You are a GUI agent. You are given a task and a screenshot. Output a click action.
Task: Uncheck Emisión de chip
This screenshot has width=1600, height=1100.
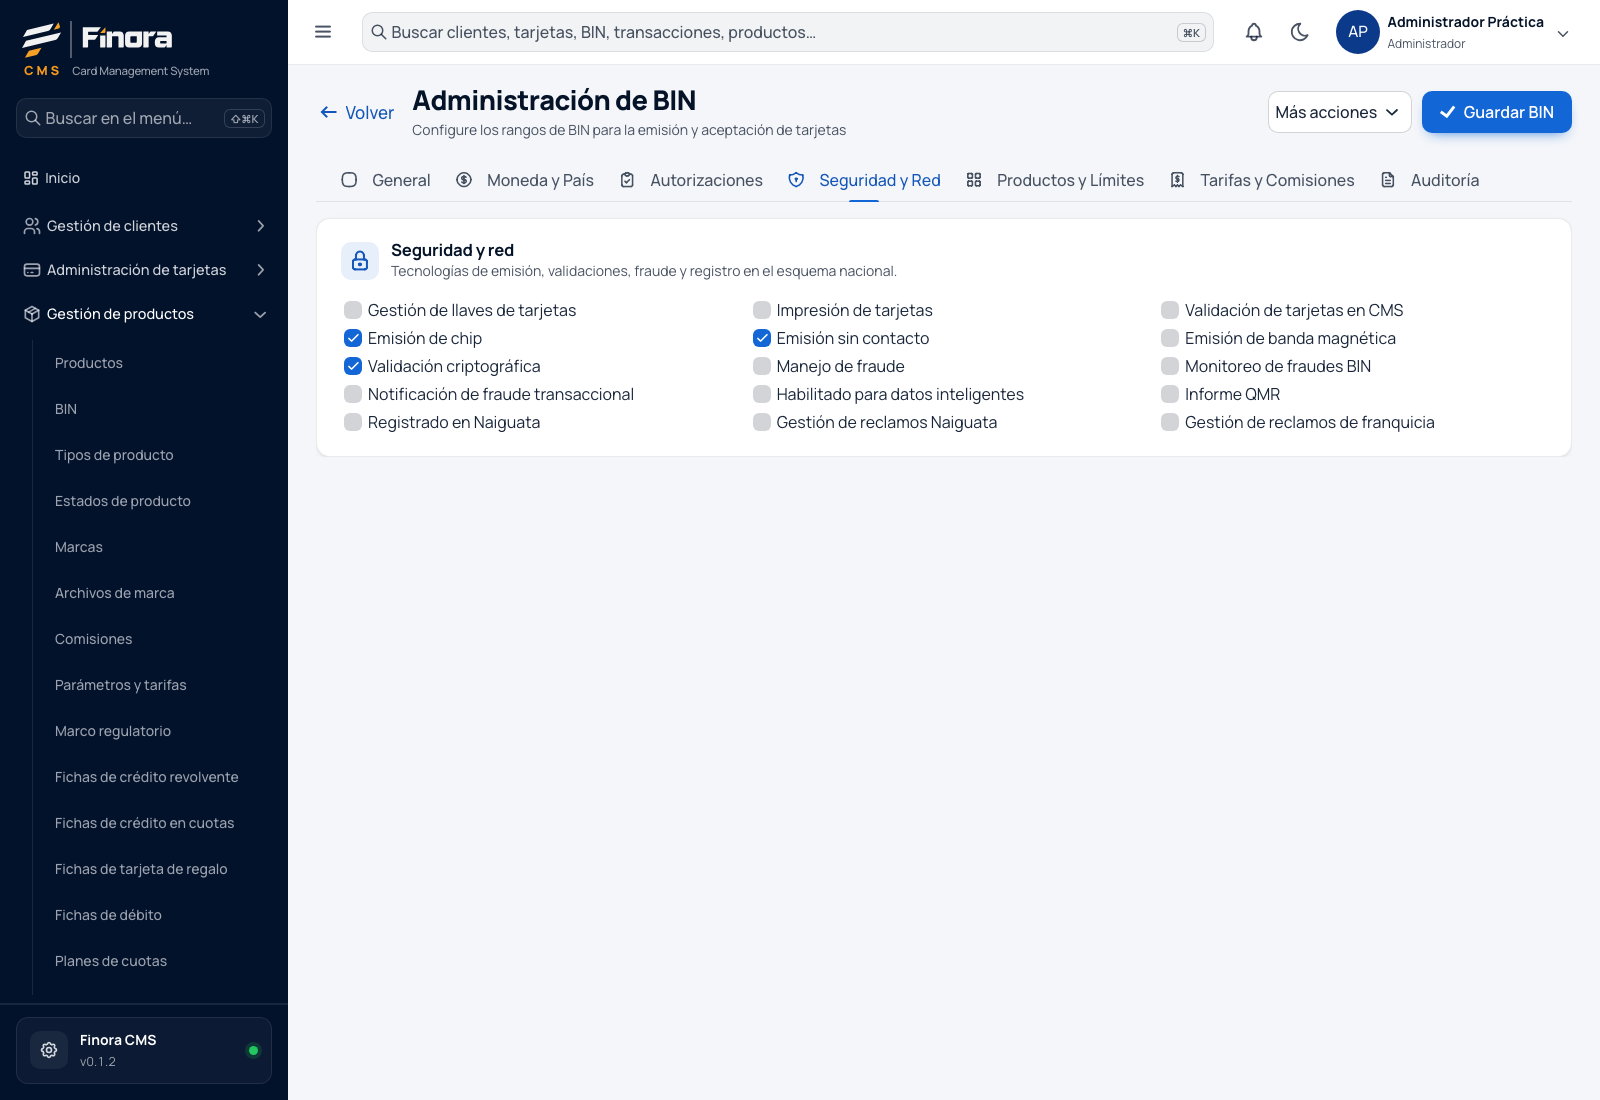[353, 338]
